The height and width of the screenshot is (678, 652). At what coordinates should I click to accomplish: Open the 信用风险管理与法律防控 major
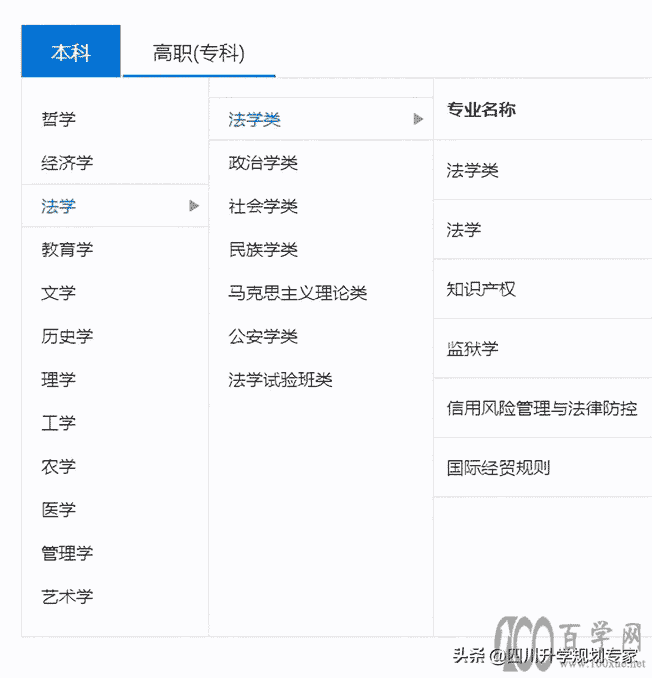(542, 408)
